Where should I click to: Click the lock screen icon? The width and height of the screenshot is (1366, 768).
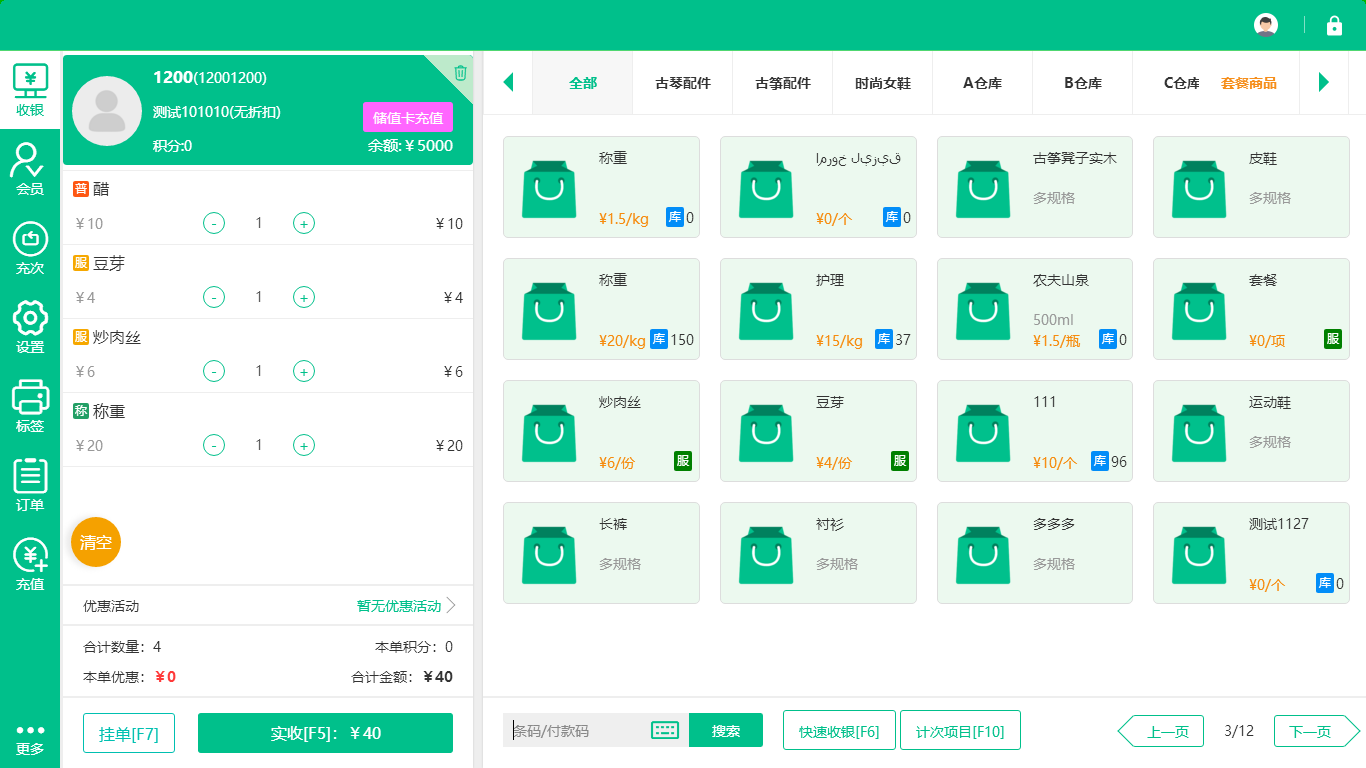(x=1334, y=26)
